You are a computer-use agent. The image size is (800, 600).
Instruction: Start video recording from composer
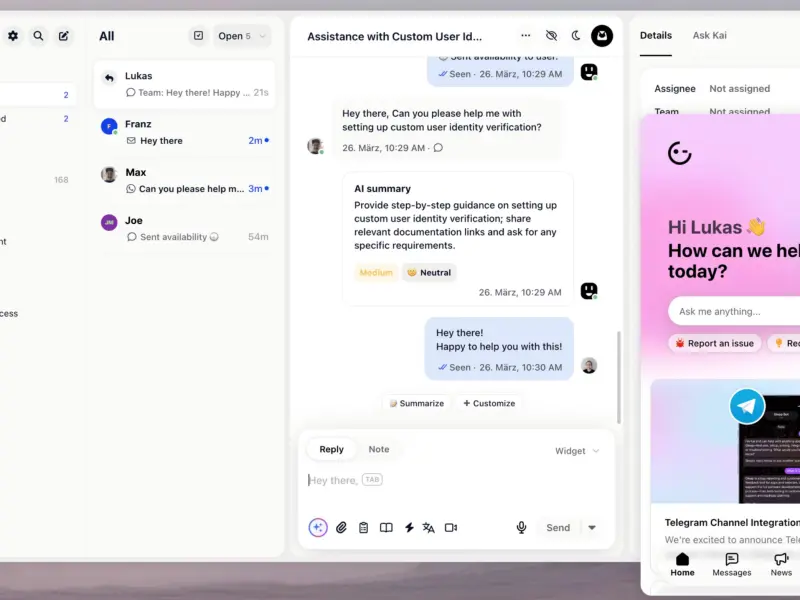point(451,528)
